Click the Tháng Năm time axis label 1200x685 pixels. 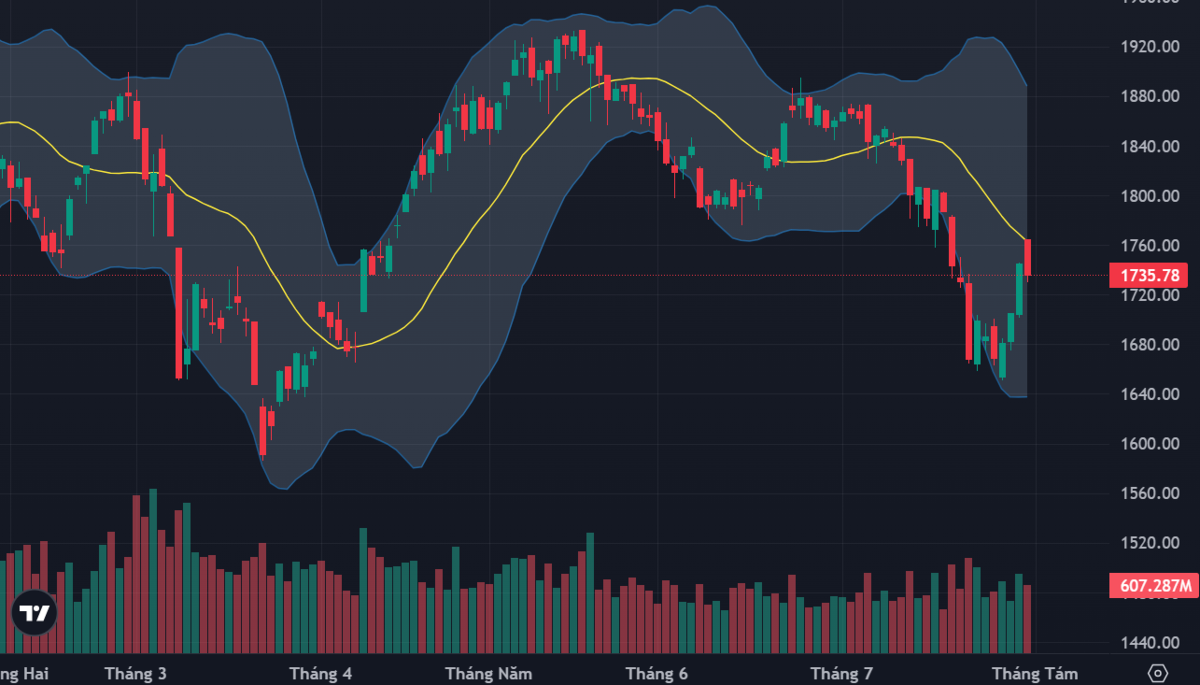pyautogui.click(x=489, y=673)
